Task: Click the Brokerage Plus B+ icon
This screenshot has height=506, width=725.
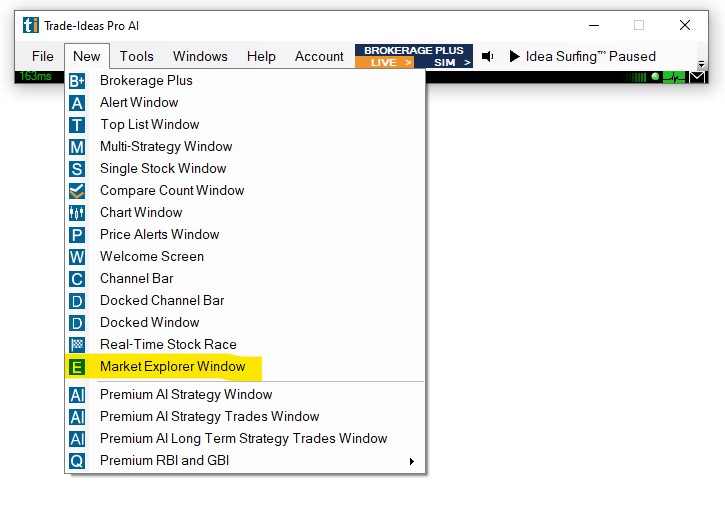Action: click(x=77, y=80)
